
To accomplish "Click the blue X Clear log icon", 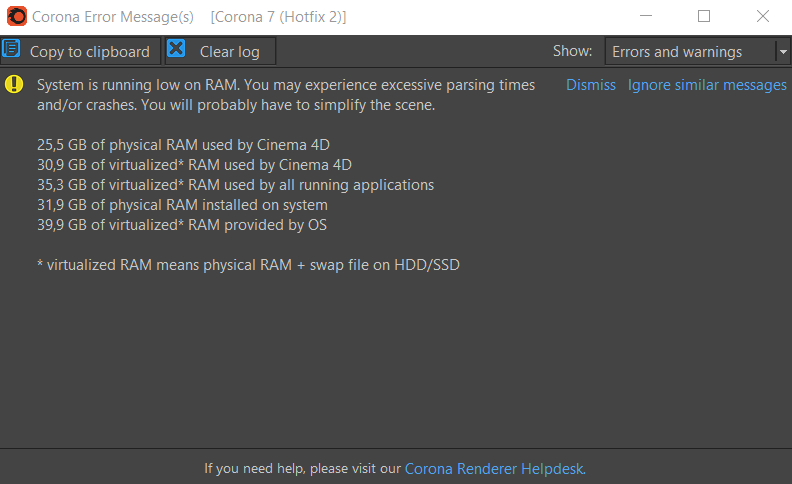I will [x=176, y=49].
